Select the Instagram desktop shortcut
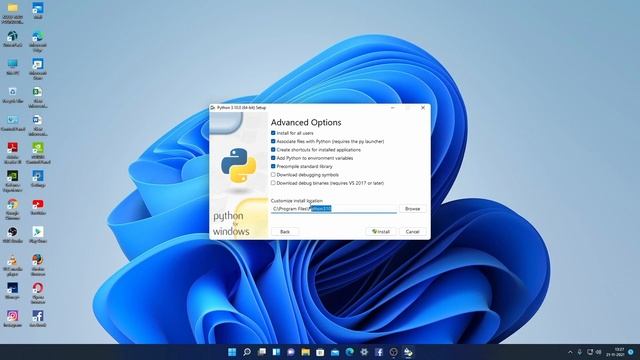This screenshot has height=360, width=640. tap(13, 319)
